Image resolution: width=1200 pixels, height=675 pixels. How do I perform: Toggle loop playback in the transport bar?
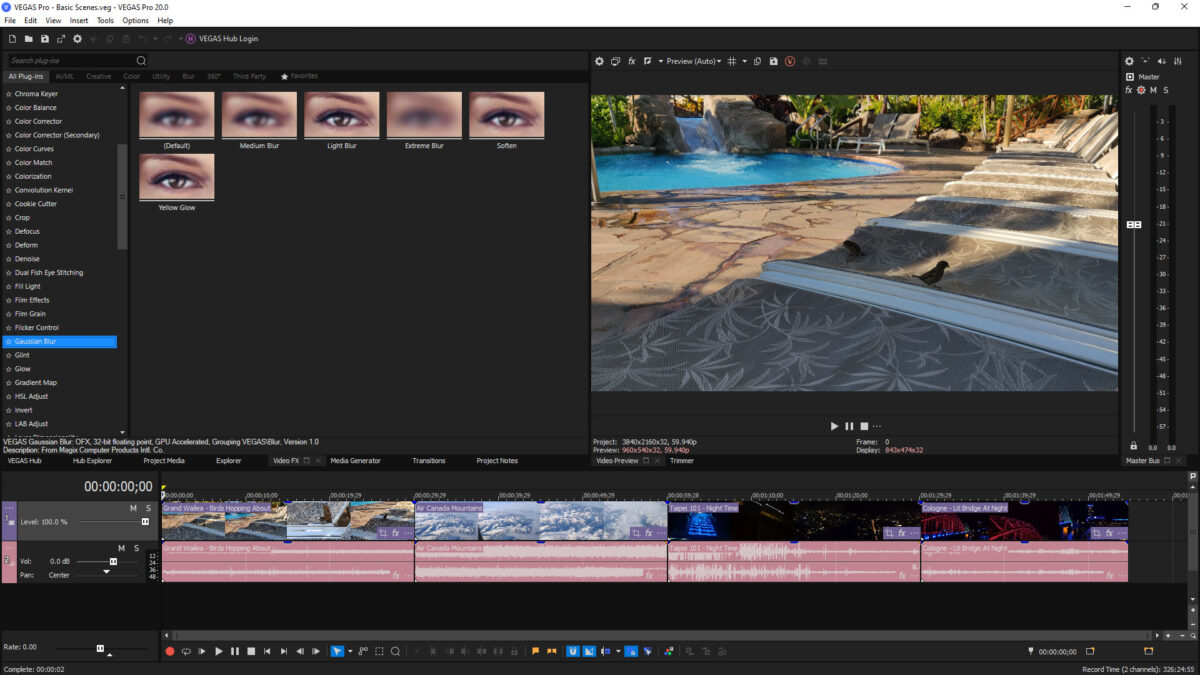click(x=186, y=651)
